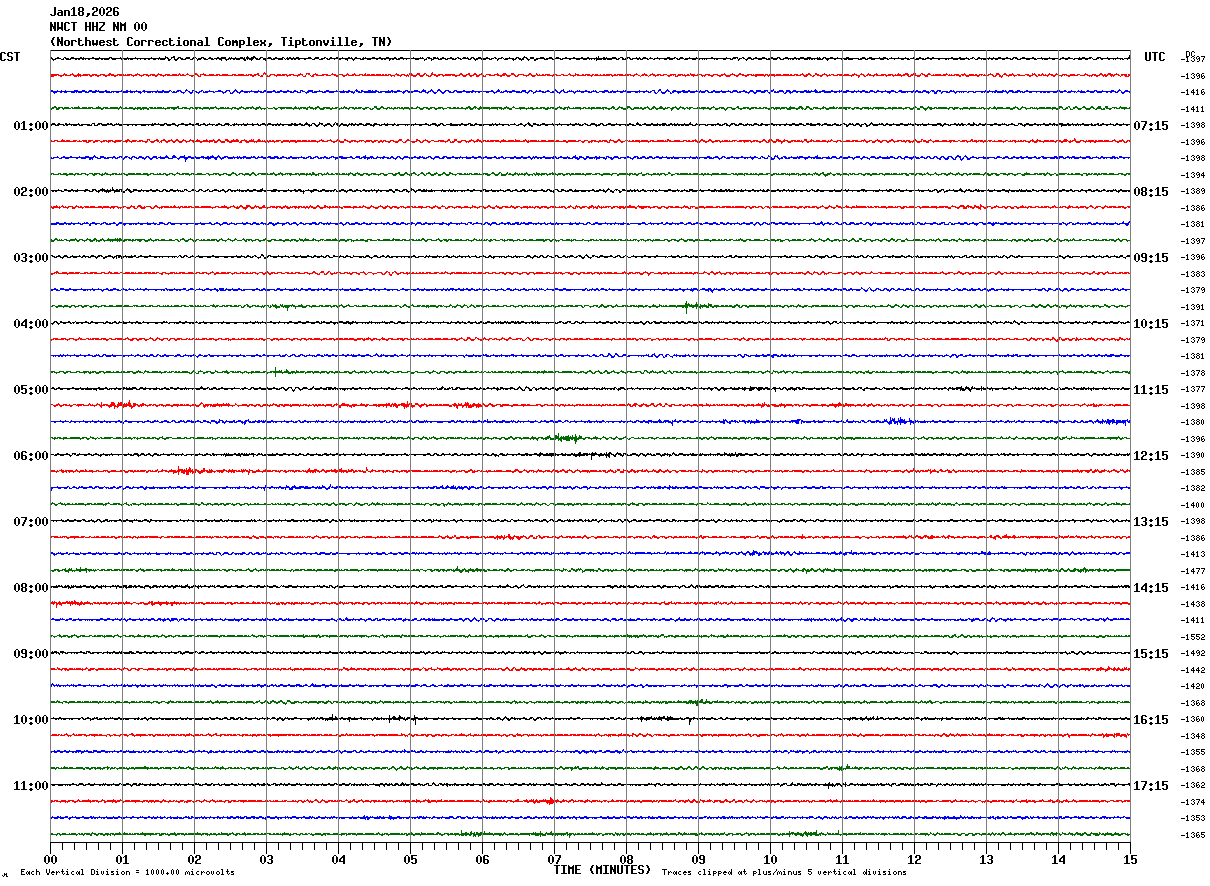This screenshot has width=1210, height=886.
Task: Click the 13 minute tick label
Action: click(x=986, y=859)
